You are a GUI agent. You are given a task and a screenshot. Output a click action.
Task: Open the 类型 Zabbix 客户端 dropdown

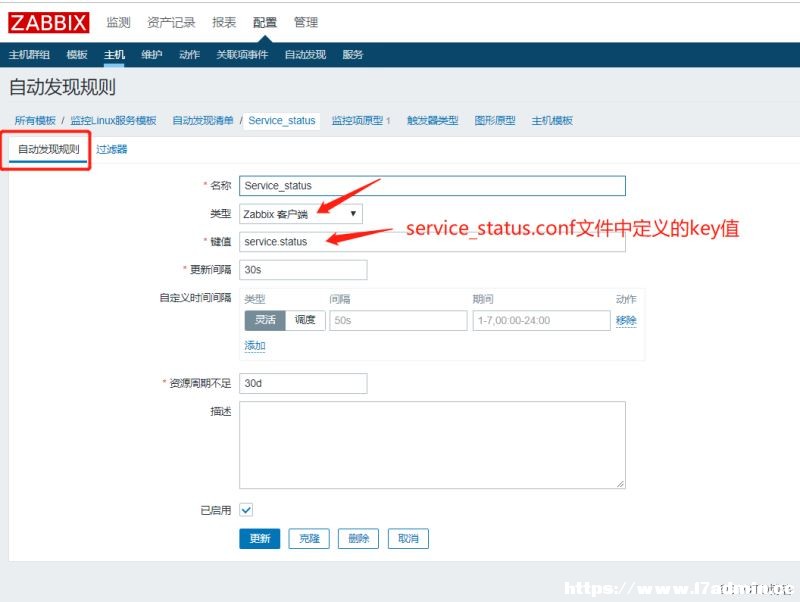coord(301,214)
